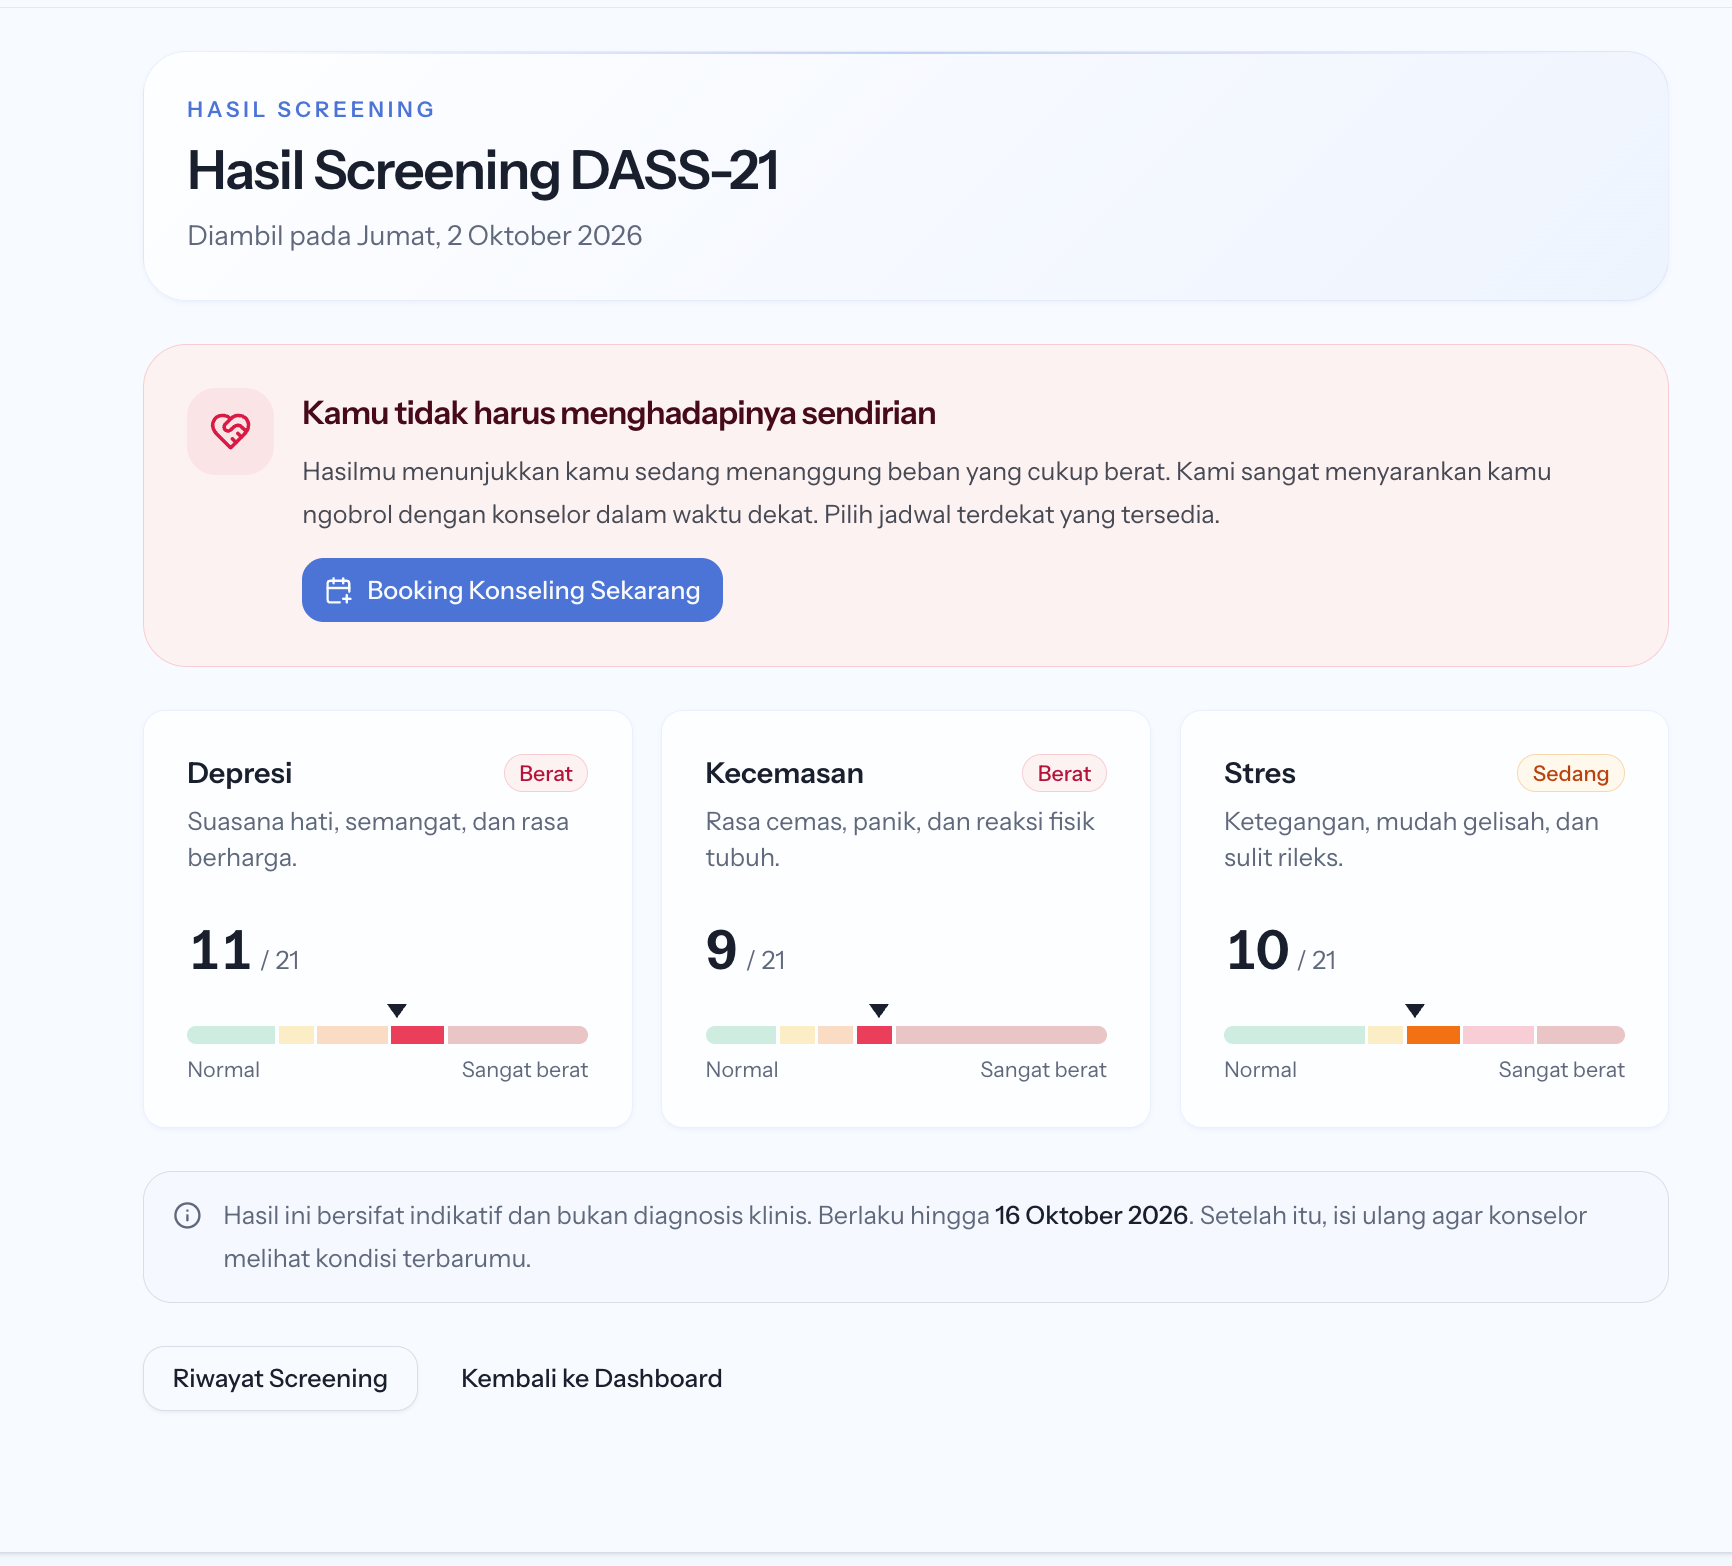The width and height of the screenshot is (1732, 1566).
Task: Click the Berat badge on Kecemasan card
Action: [x=1064, y=773]
